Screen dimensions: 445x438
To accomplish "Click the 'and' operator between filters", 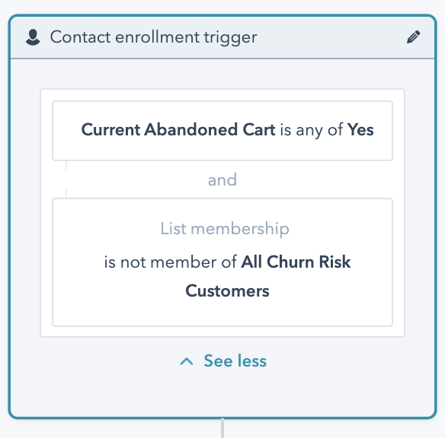I will point(222,180).
